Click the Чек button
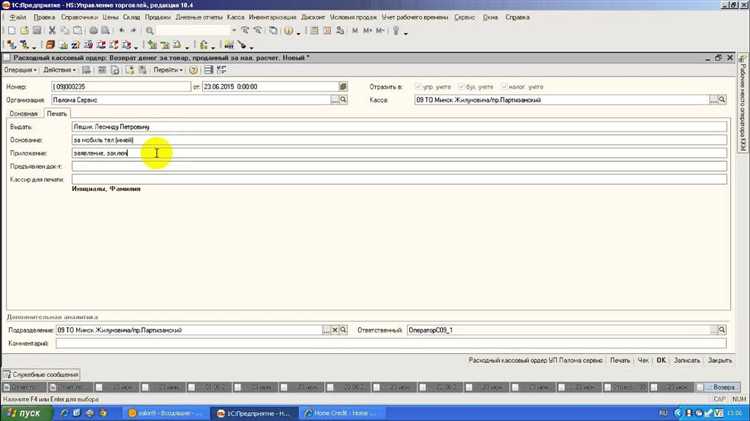Image resolution: width=750 pixels, height=421 pixels. click(x=643, y=360)
